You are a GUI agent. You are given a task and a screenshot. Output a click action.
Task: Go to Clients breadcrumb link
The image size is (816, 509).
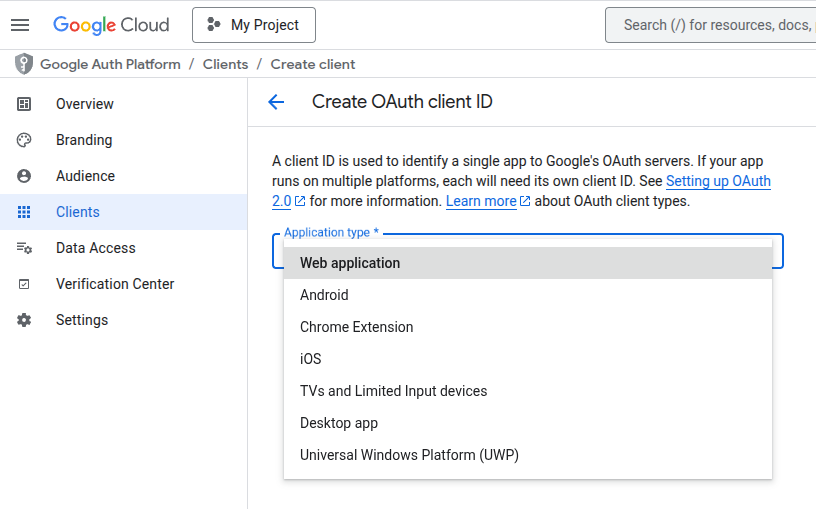(x=225, y=65)
